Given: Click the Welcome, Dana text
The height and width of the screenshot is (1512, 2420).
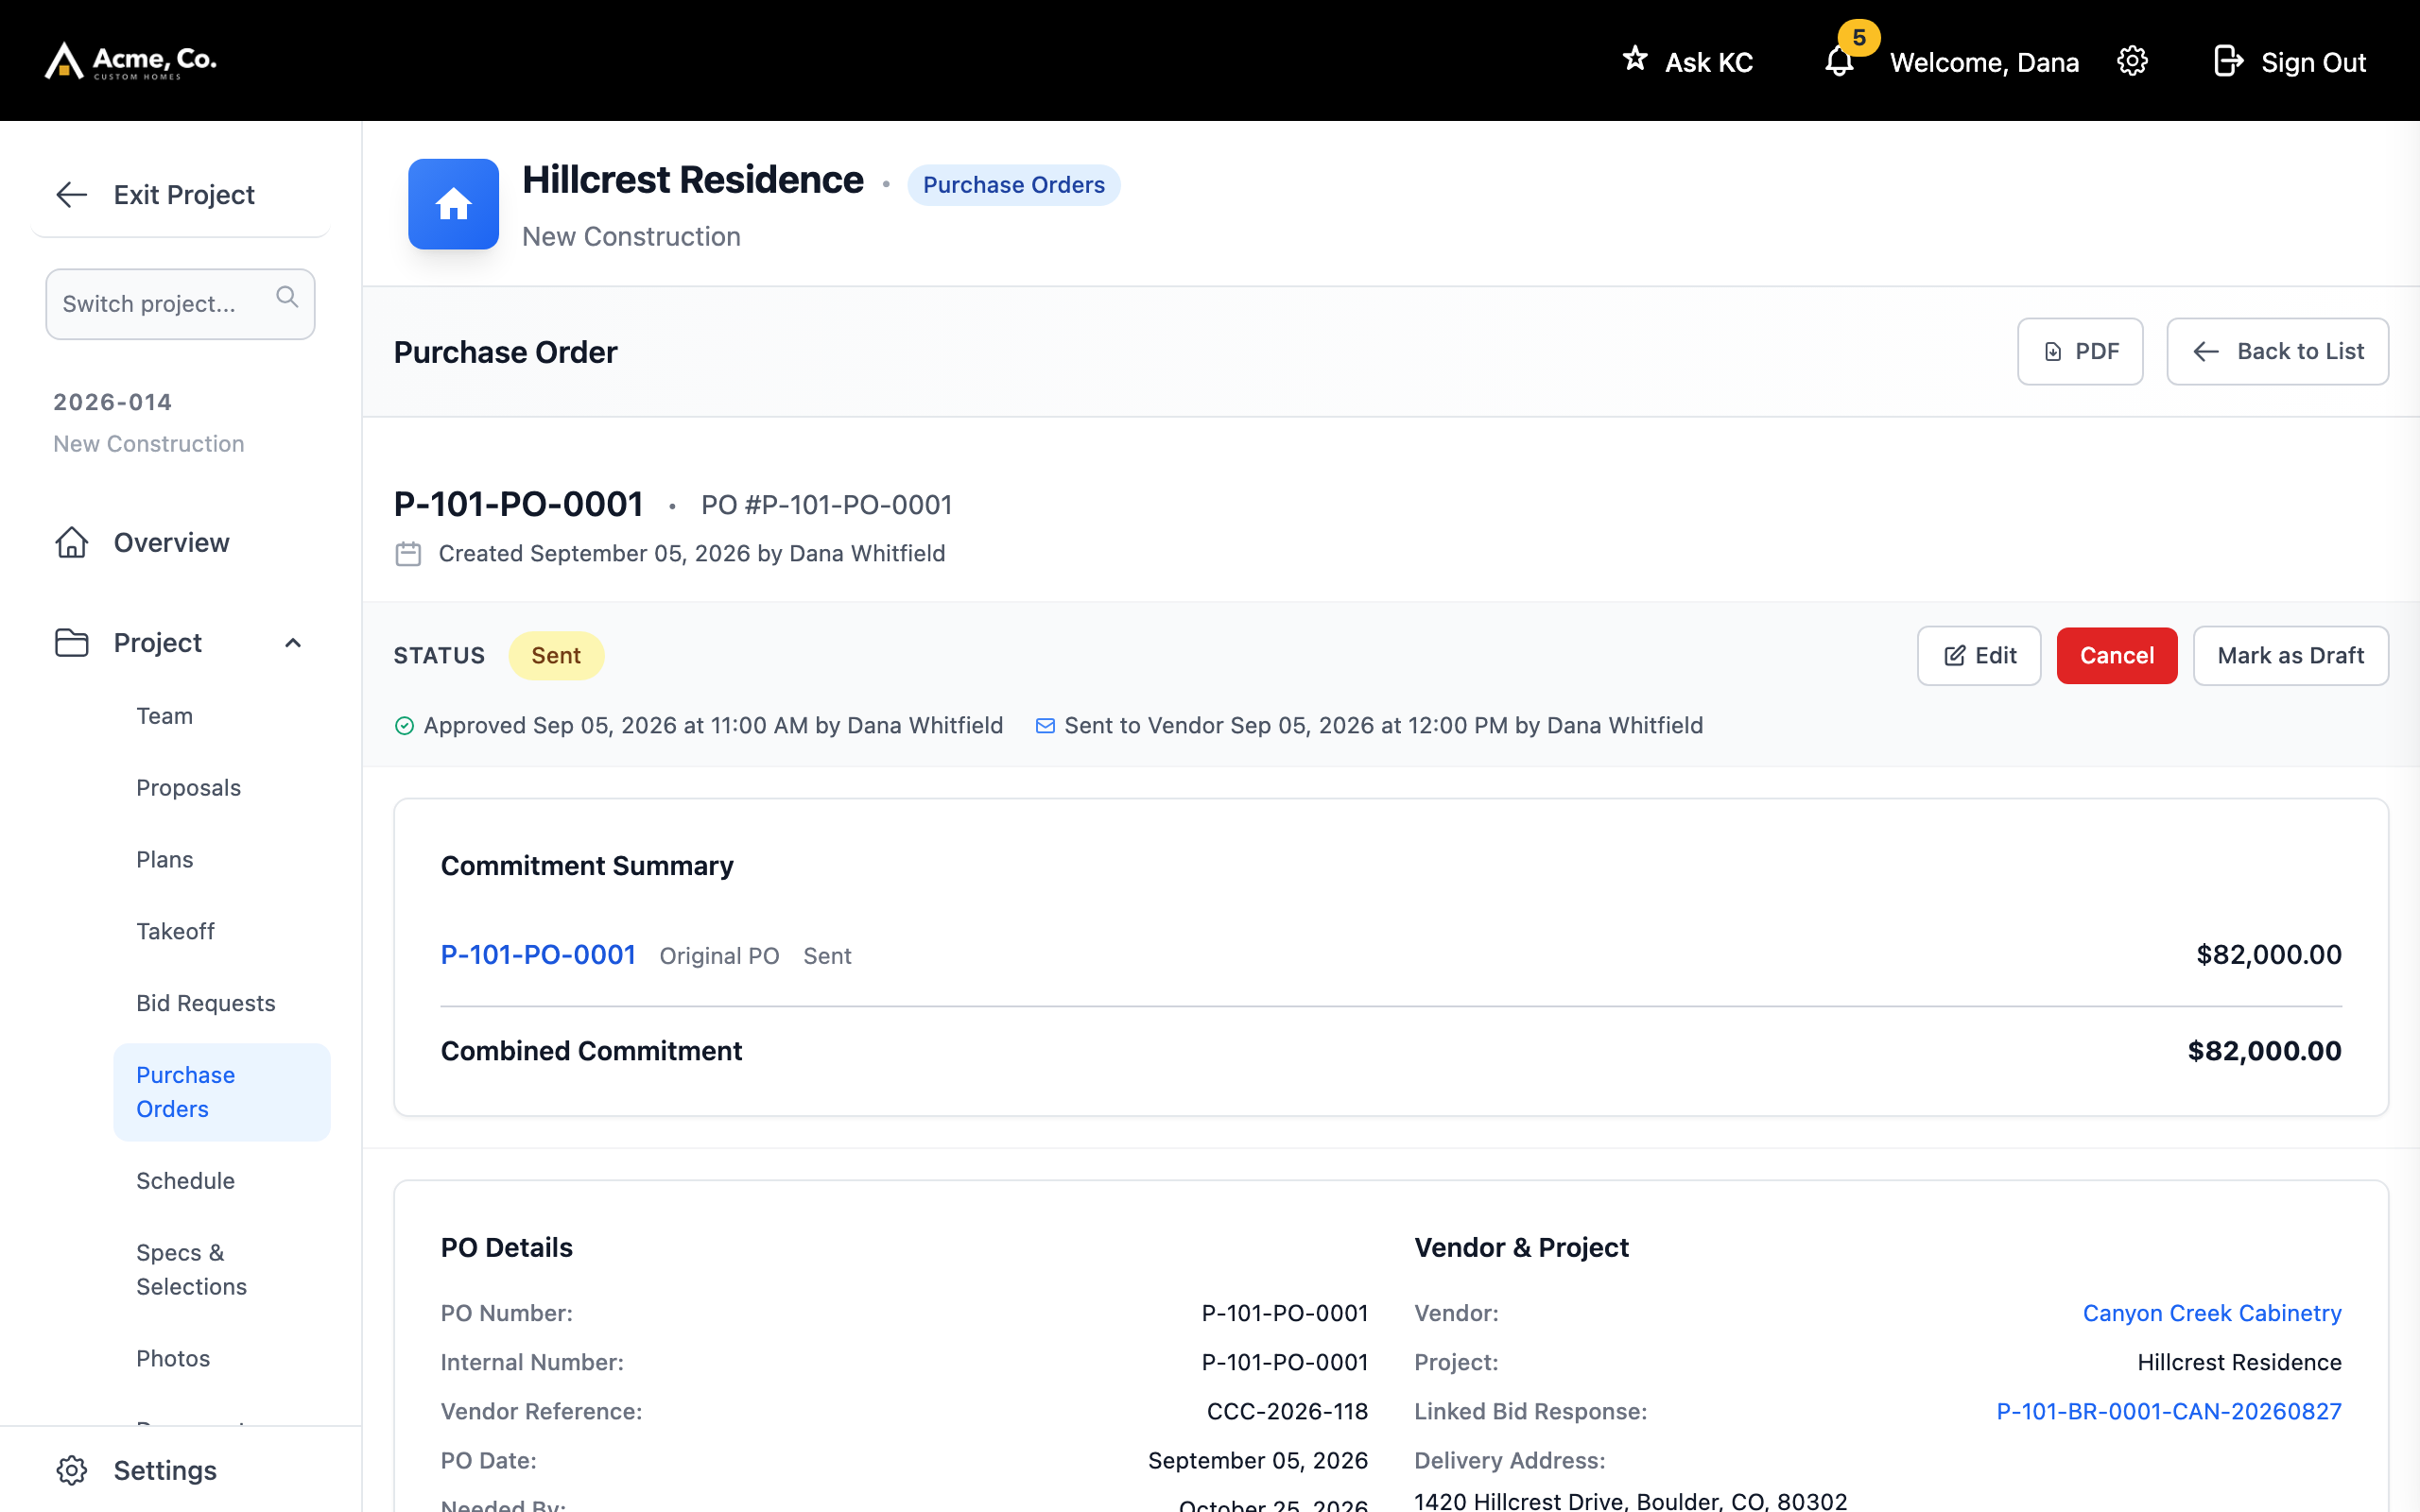Looking at the screenshot, I should 1984,62.
